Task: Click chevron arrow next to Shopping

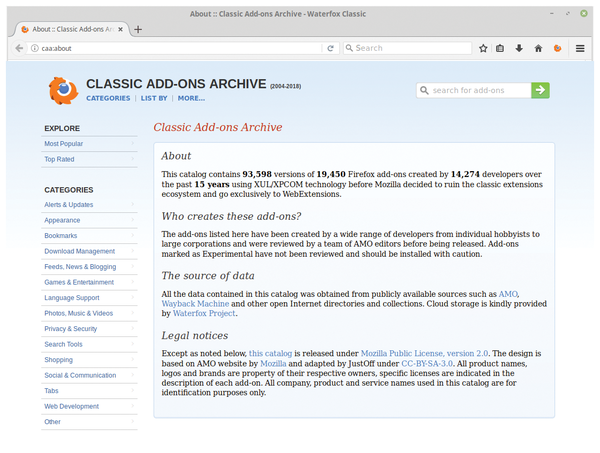Action: click(133, 359)
